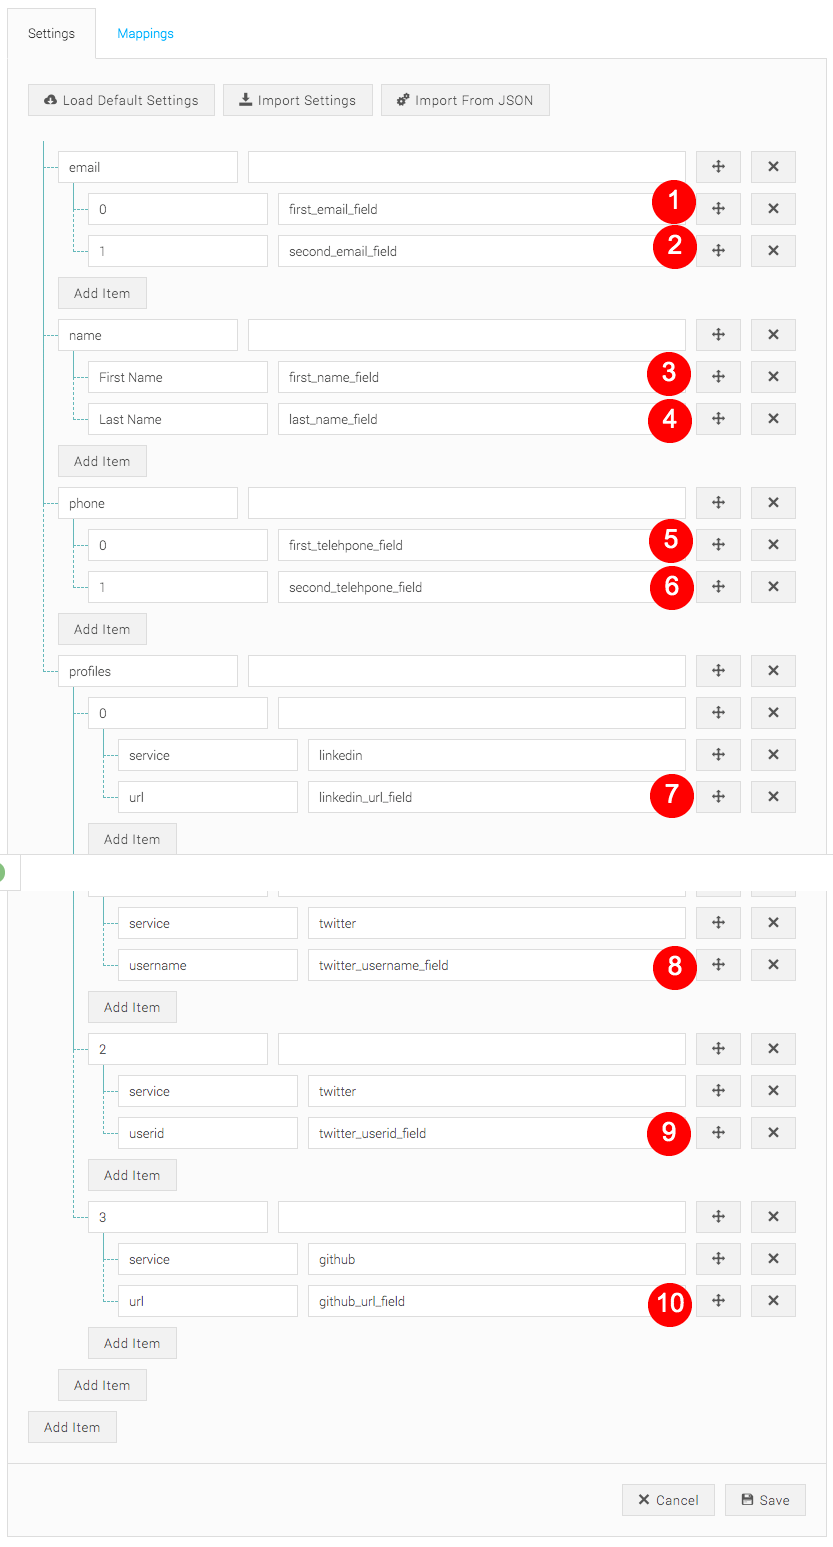This screenshot has width=833, height=1547.
Task: Click move handle on the phone row
Action: click(718, 503)
